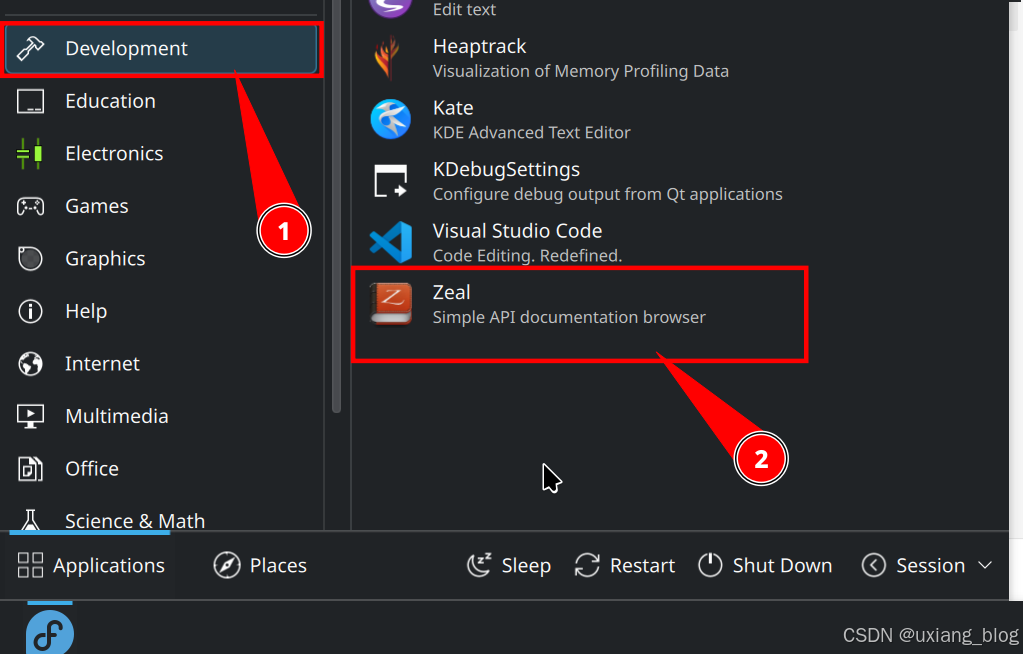The width and height of the screenshot is (1023, 654).
Task: Click 'Visualization of Memory Profiling Data' text
Action: tap(581, 71)
